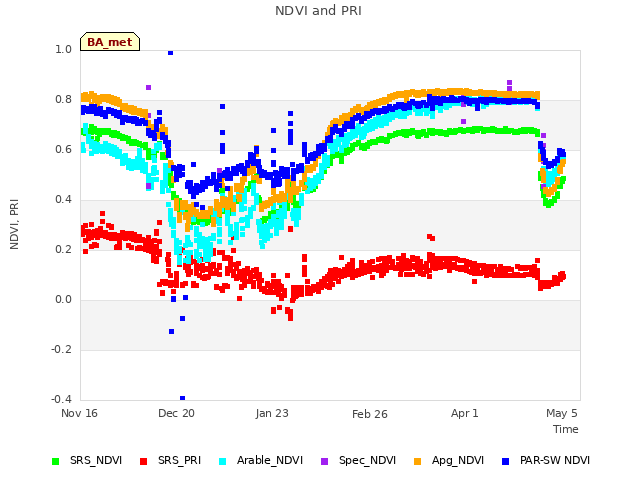Click the green SRS_NDVI legend swatch

point(56,461)
